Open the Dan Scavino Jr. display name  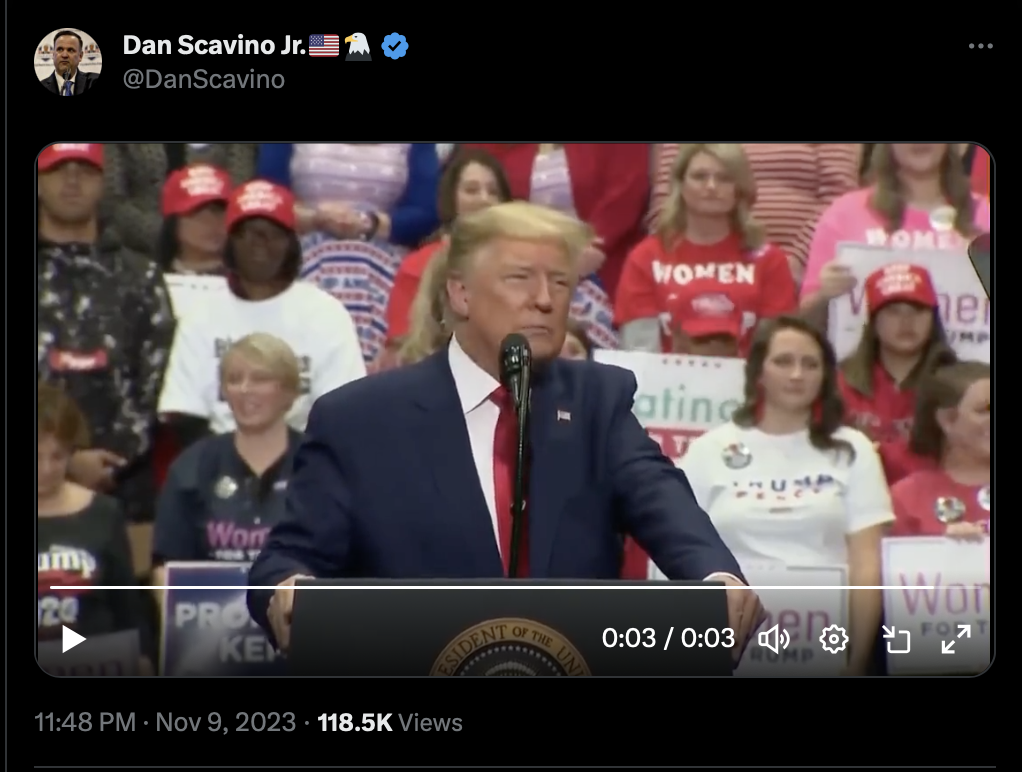(214, 46)
